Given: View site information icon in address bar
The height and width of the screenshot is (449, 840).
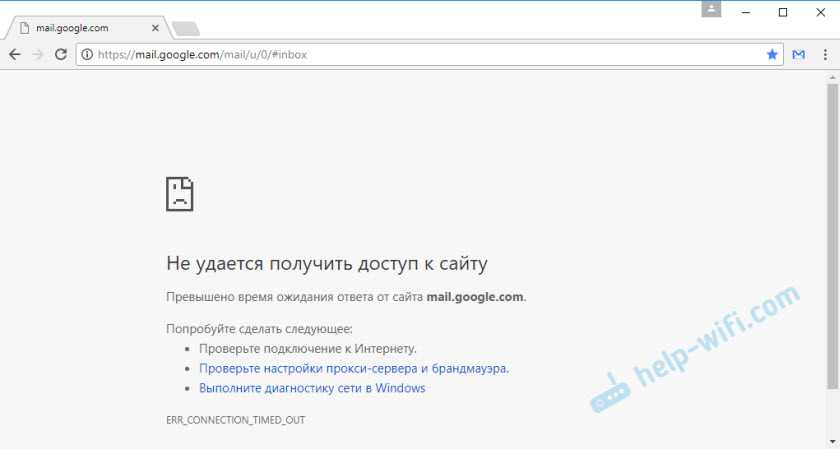Looking at the screenshot, I should click(x=87, y=55).
